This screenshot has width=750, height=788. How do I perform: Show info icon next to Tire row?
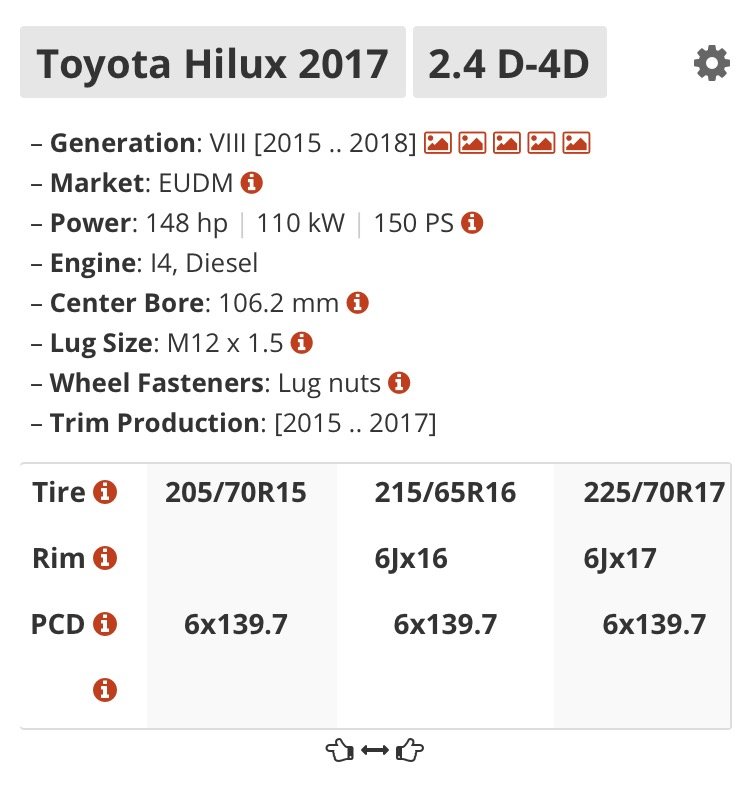tap(105, 492)
